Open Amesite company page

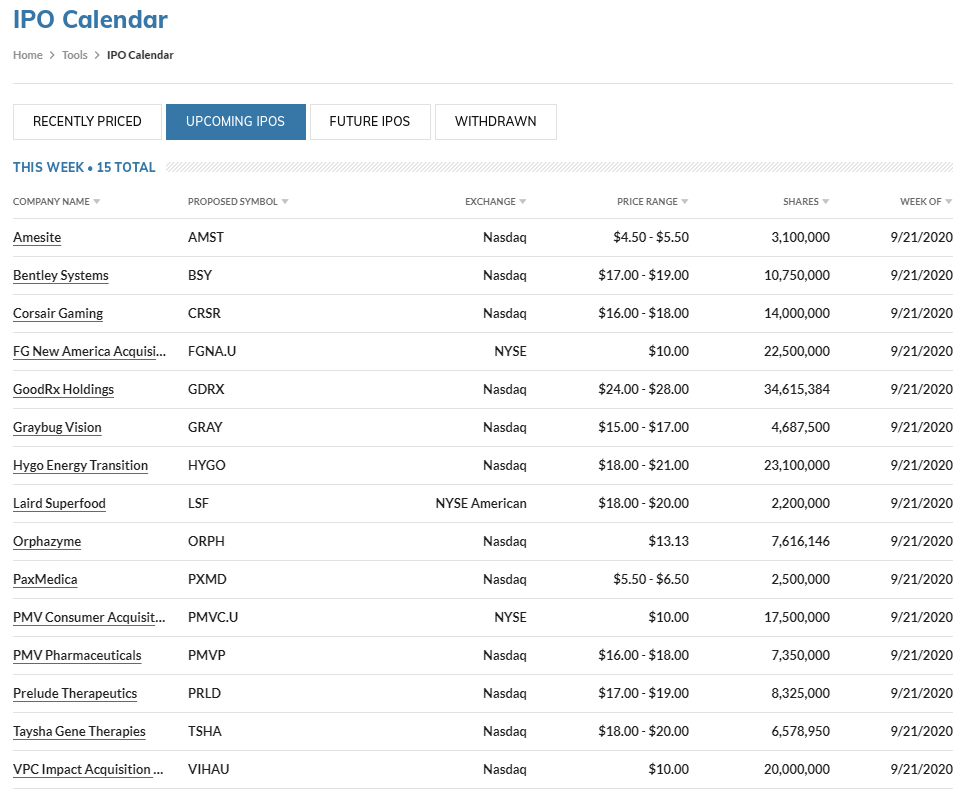click(x=37, y=238)
